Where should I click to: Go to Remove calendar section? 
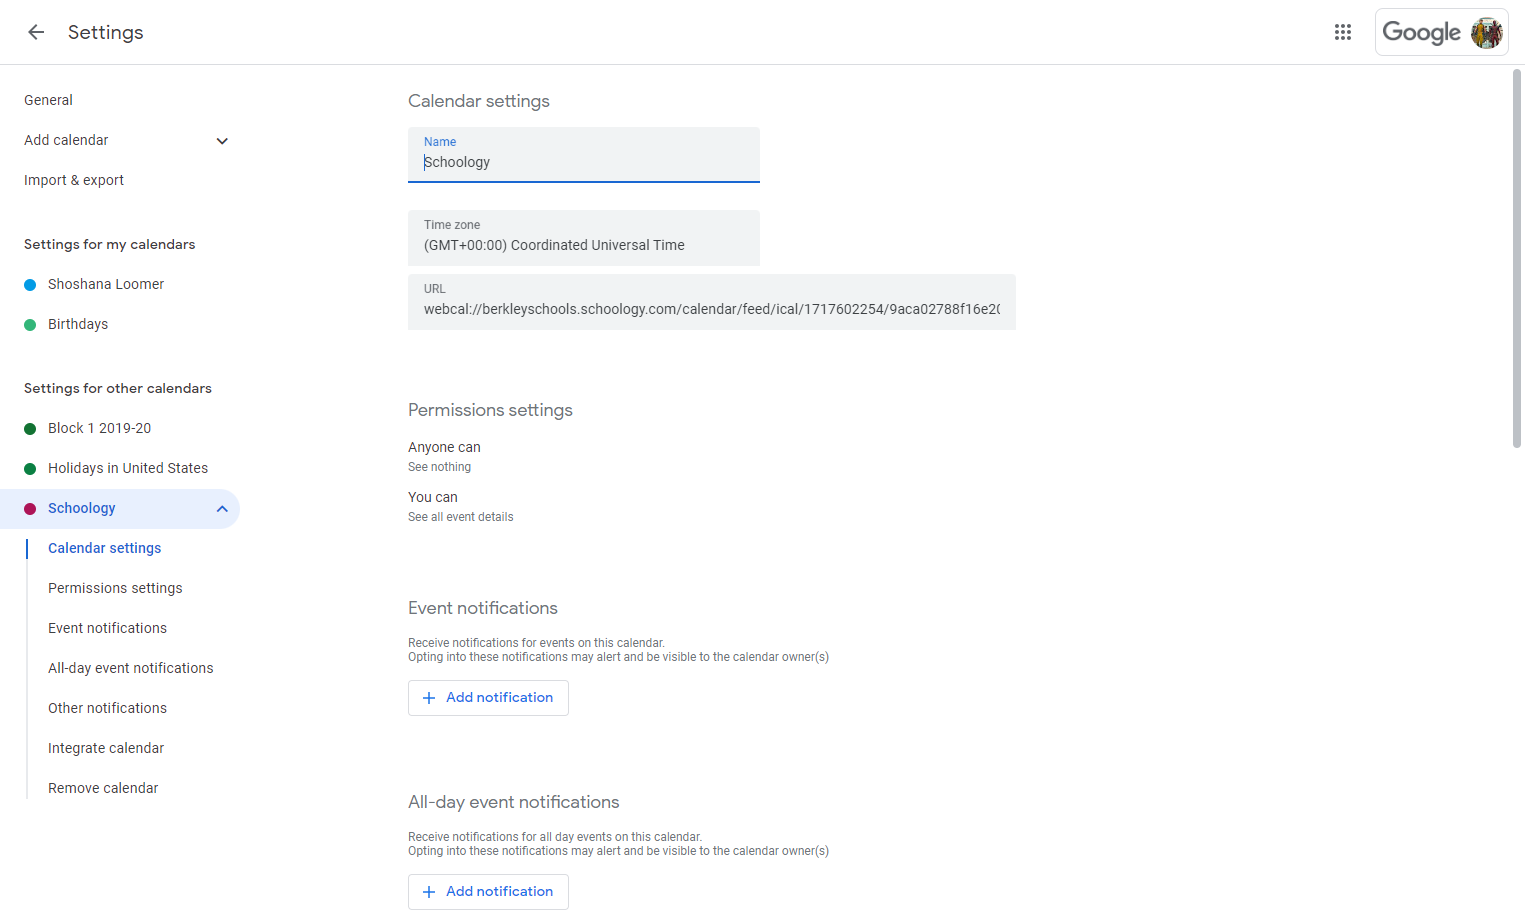coord(103,788)
